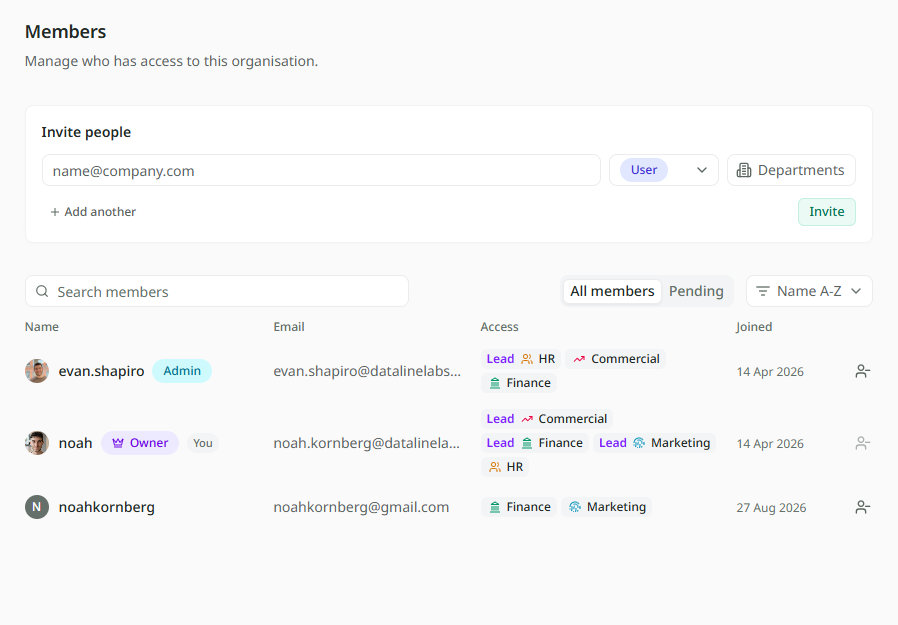Click Lead Marketing tag in noah's row
This screenshot has height=625, width=898.
click(655, 443)
